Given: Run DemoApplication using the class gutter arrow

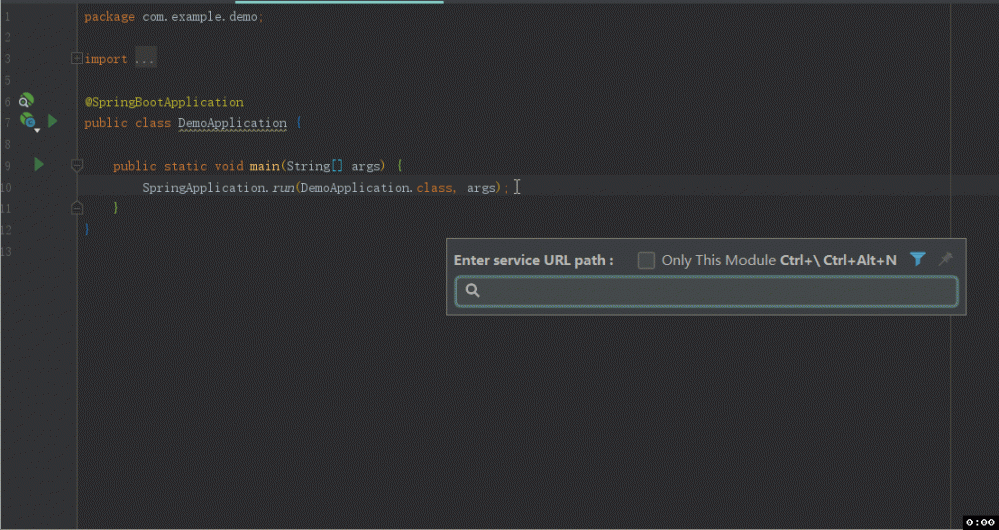Looking at the screenshot, I should click(x=53, y=121).
